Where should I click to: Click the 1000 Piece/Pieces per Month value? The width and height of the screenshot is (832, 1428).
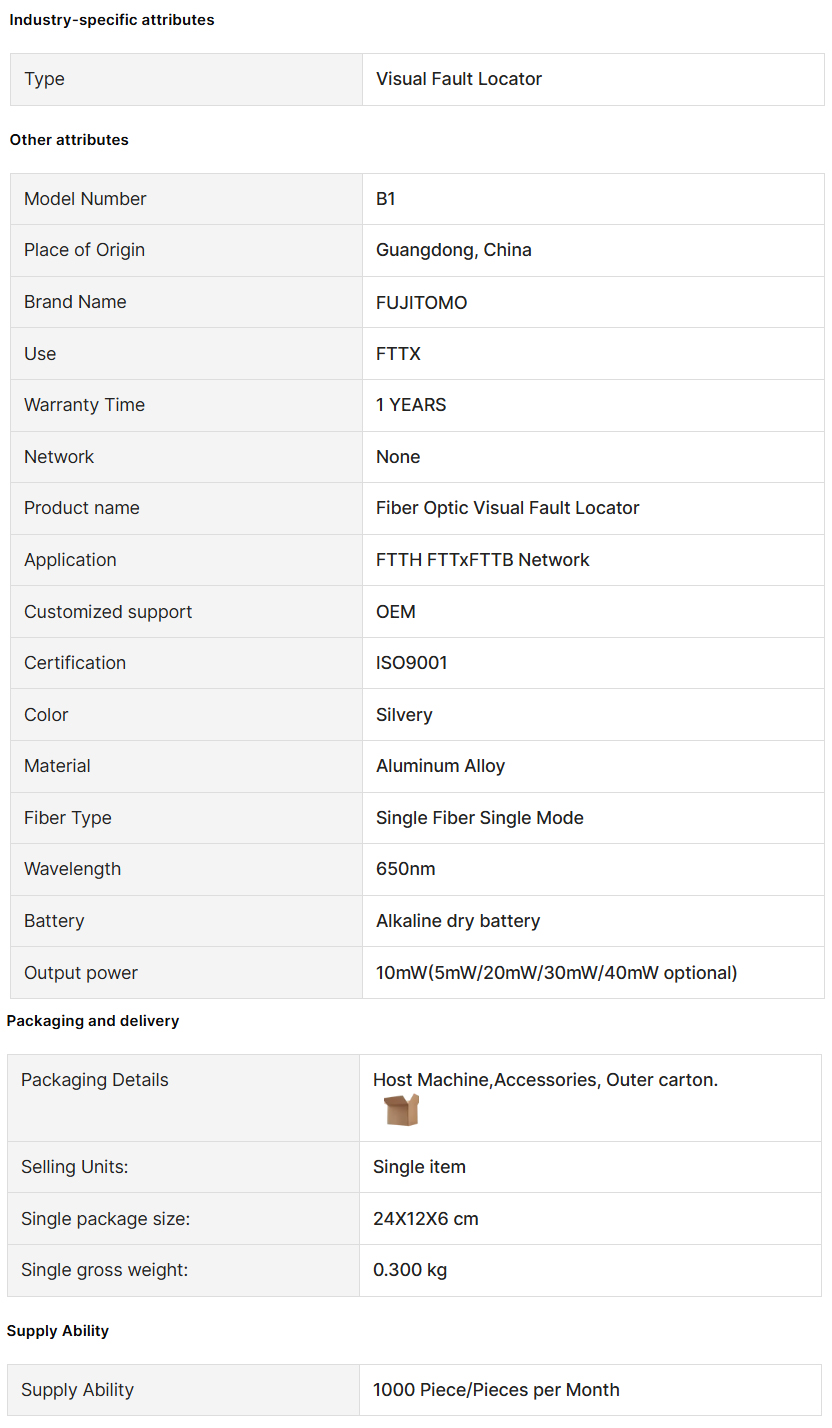[496, 1390]
